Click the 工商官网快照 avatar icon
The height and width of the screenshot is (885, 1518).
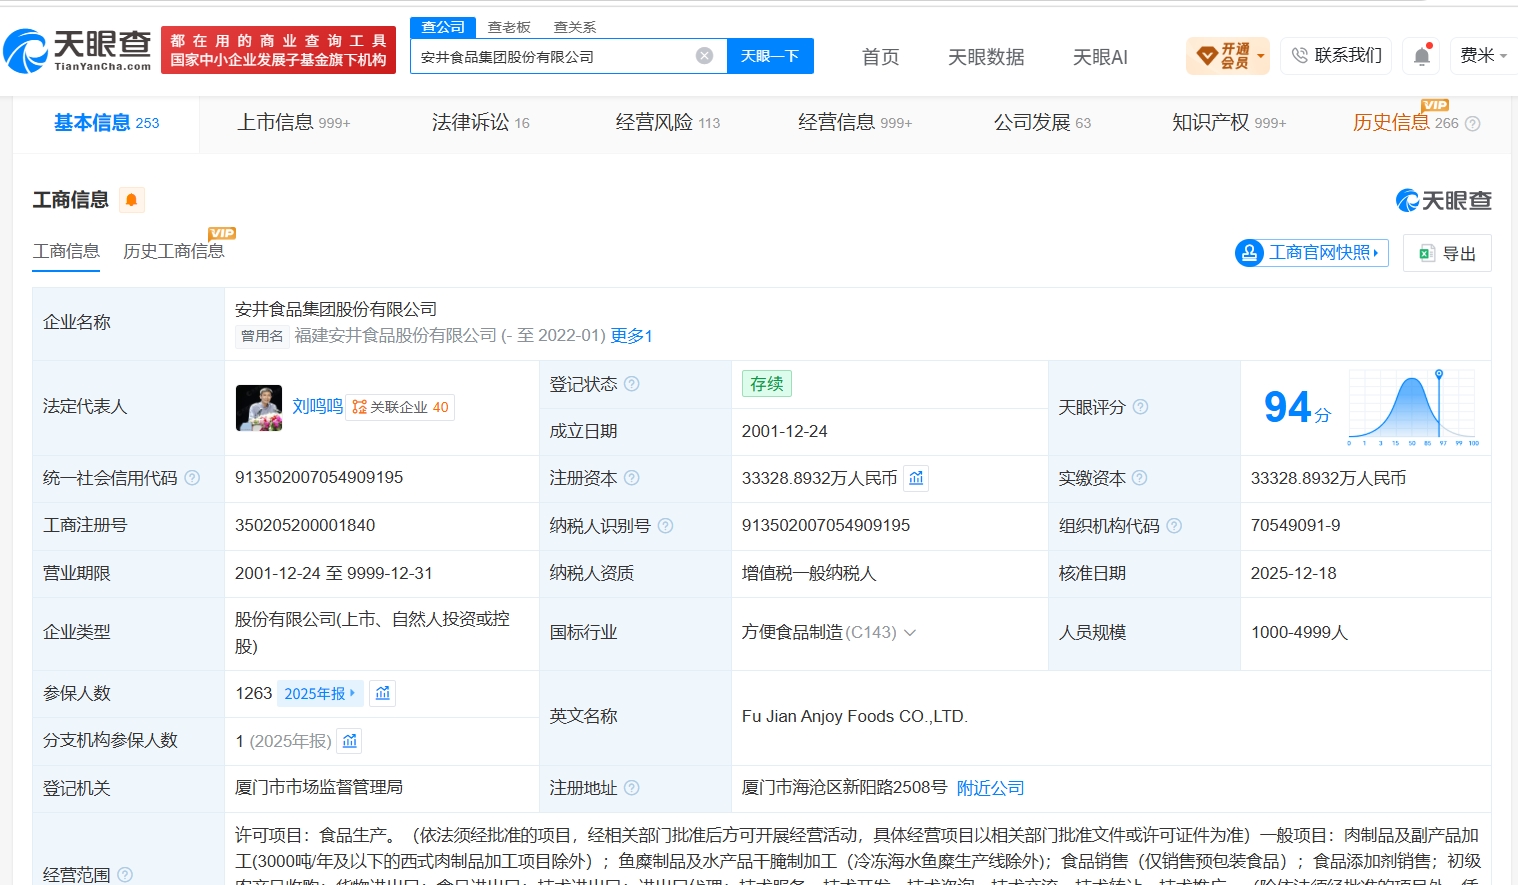[x=1249, y=253]
